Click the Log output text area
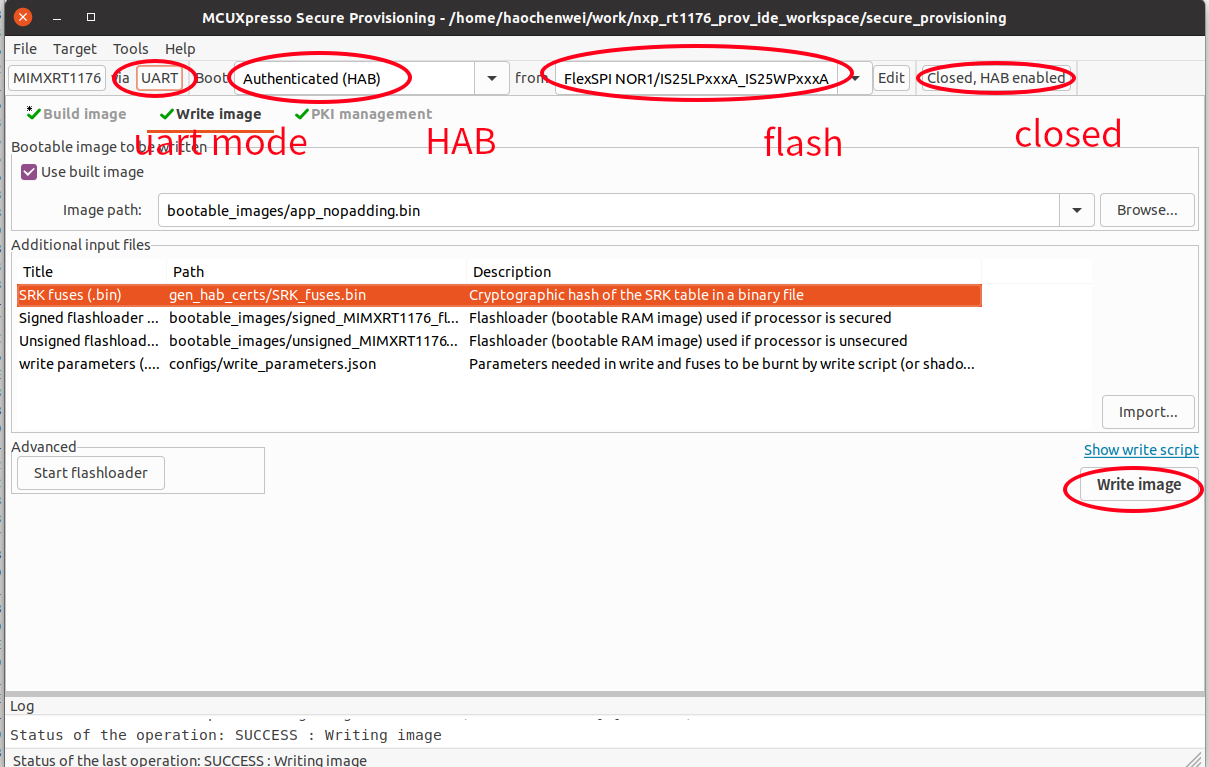The width and height of the screenshot is (1209, 767). point(604,731)
